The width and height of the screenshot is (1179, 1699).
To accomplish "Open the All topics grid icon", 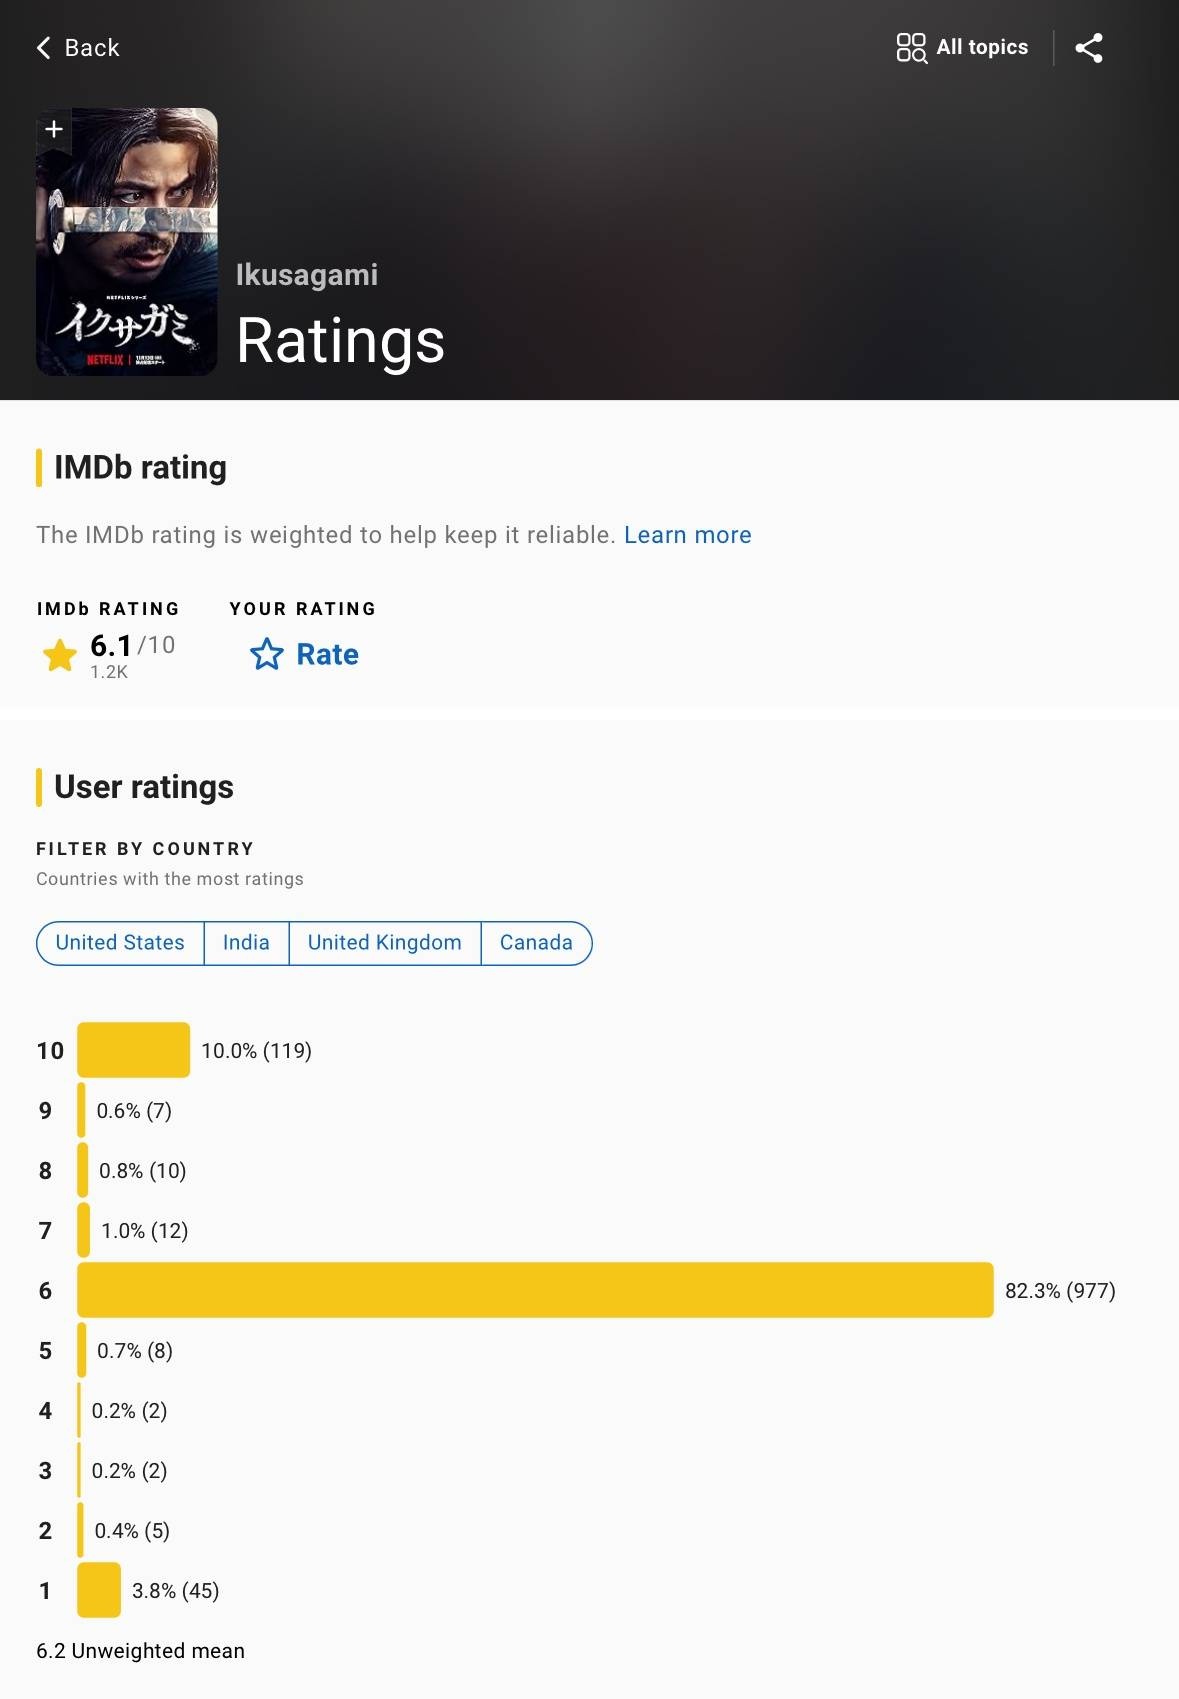I will point(911,48).
